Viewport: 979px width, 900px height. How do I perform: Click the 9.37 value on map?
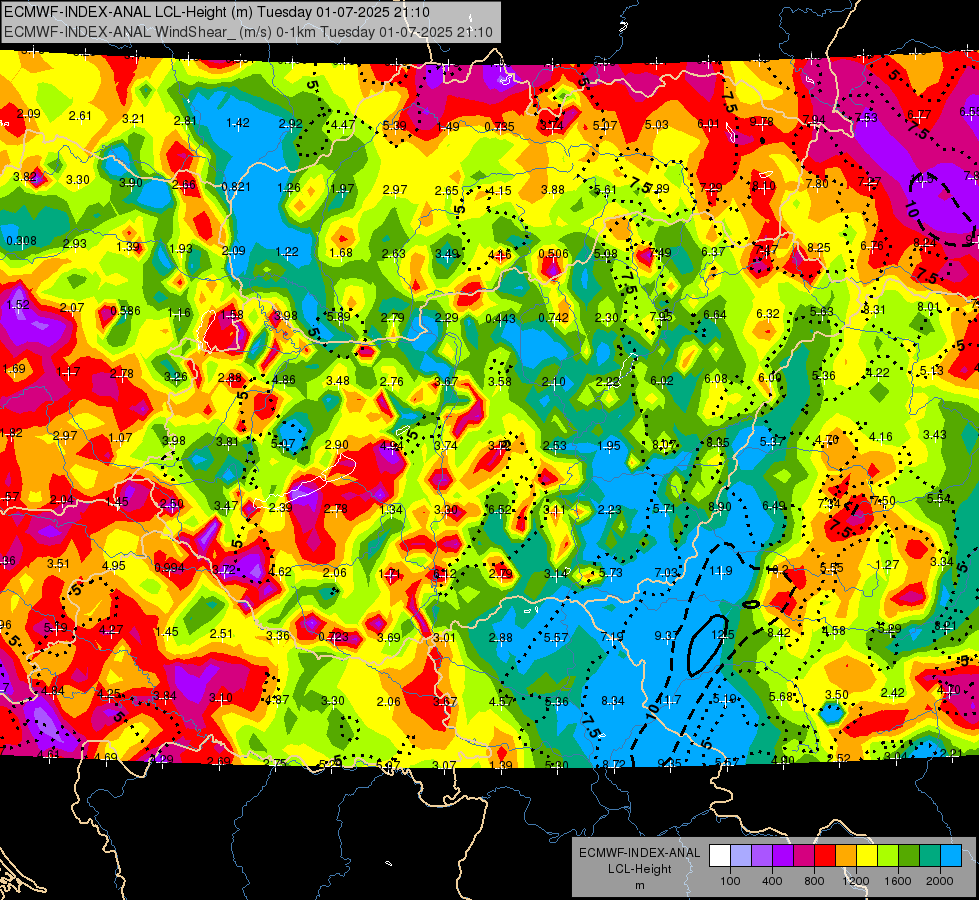click(666, 635)
